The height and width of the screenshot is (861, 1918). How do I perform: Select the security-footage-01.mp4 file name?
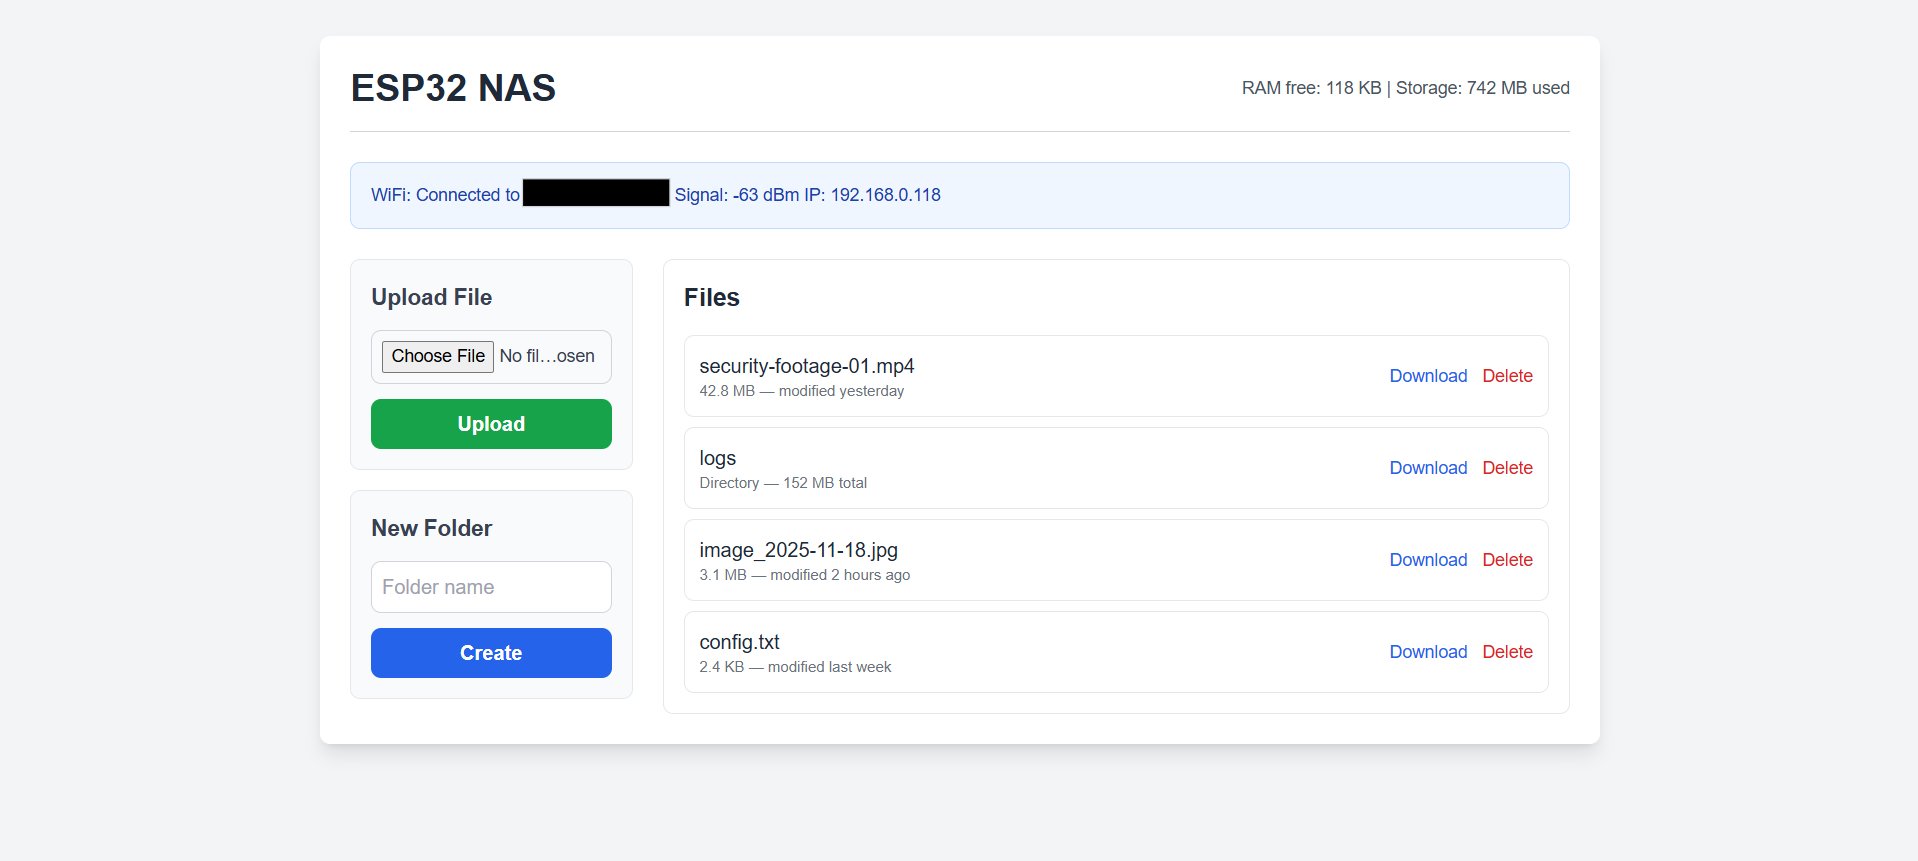pos(806,366)
